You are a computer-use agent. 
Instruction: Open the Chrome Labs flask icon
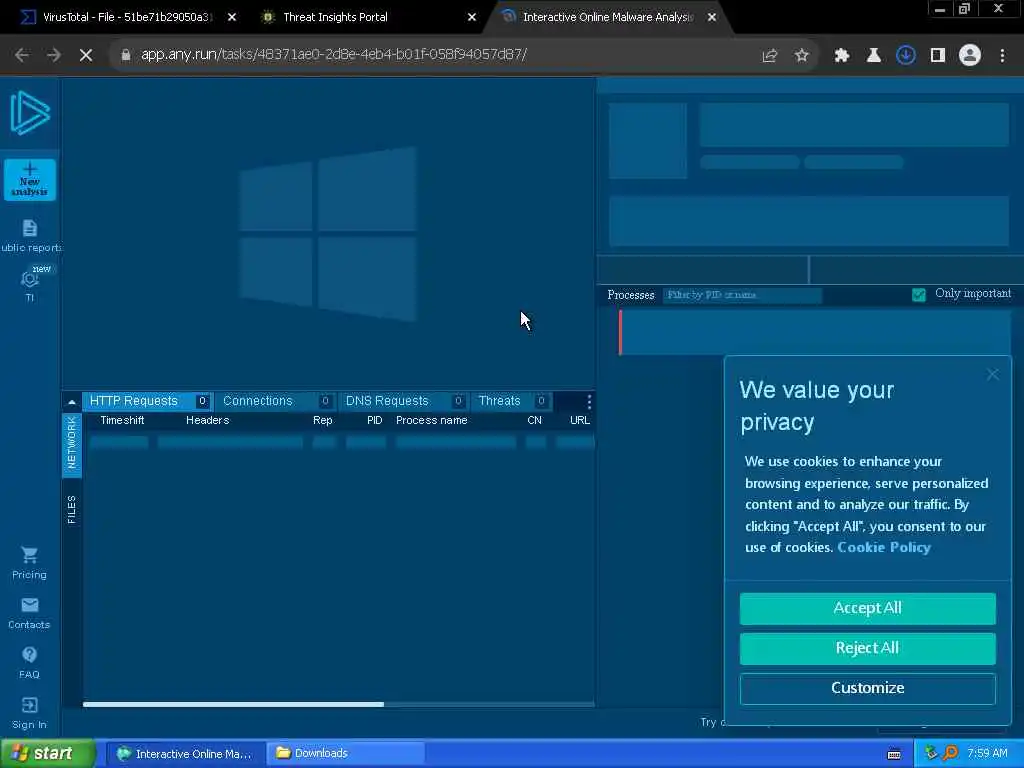(x=873, y=56)
